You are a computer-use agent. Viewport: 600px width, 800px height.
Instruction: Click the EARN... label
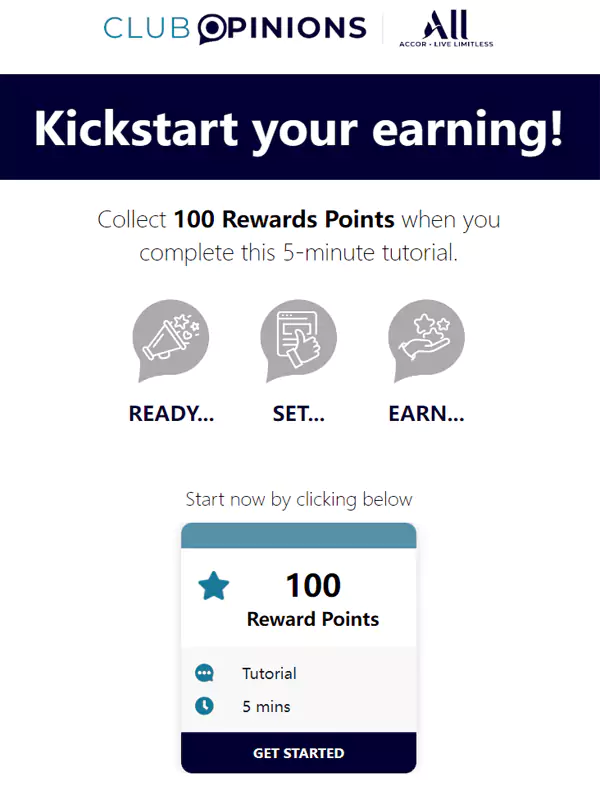coord(426,414)
